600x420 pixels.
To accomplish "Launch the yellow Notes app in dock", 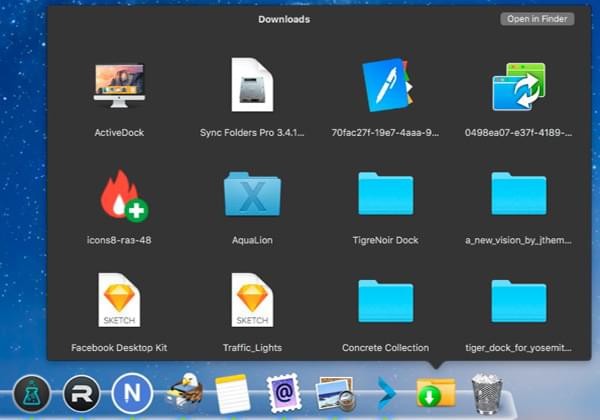I will click(x=232, y=391).
